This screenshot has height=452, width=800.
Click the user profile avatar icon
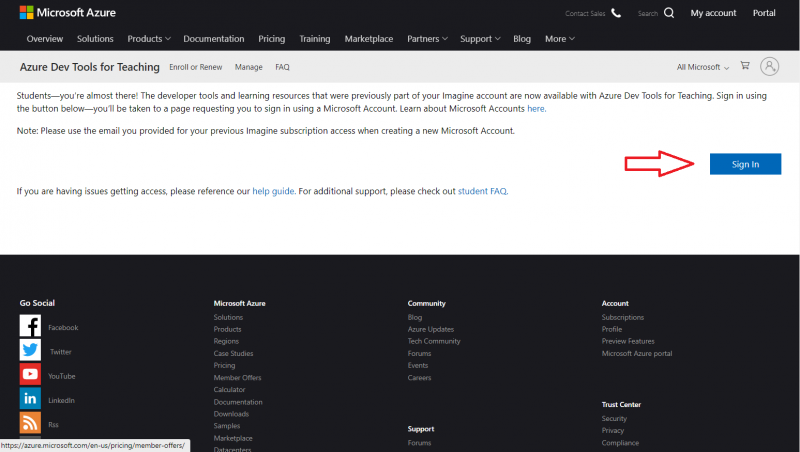[x=769, y=66]
